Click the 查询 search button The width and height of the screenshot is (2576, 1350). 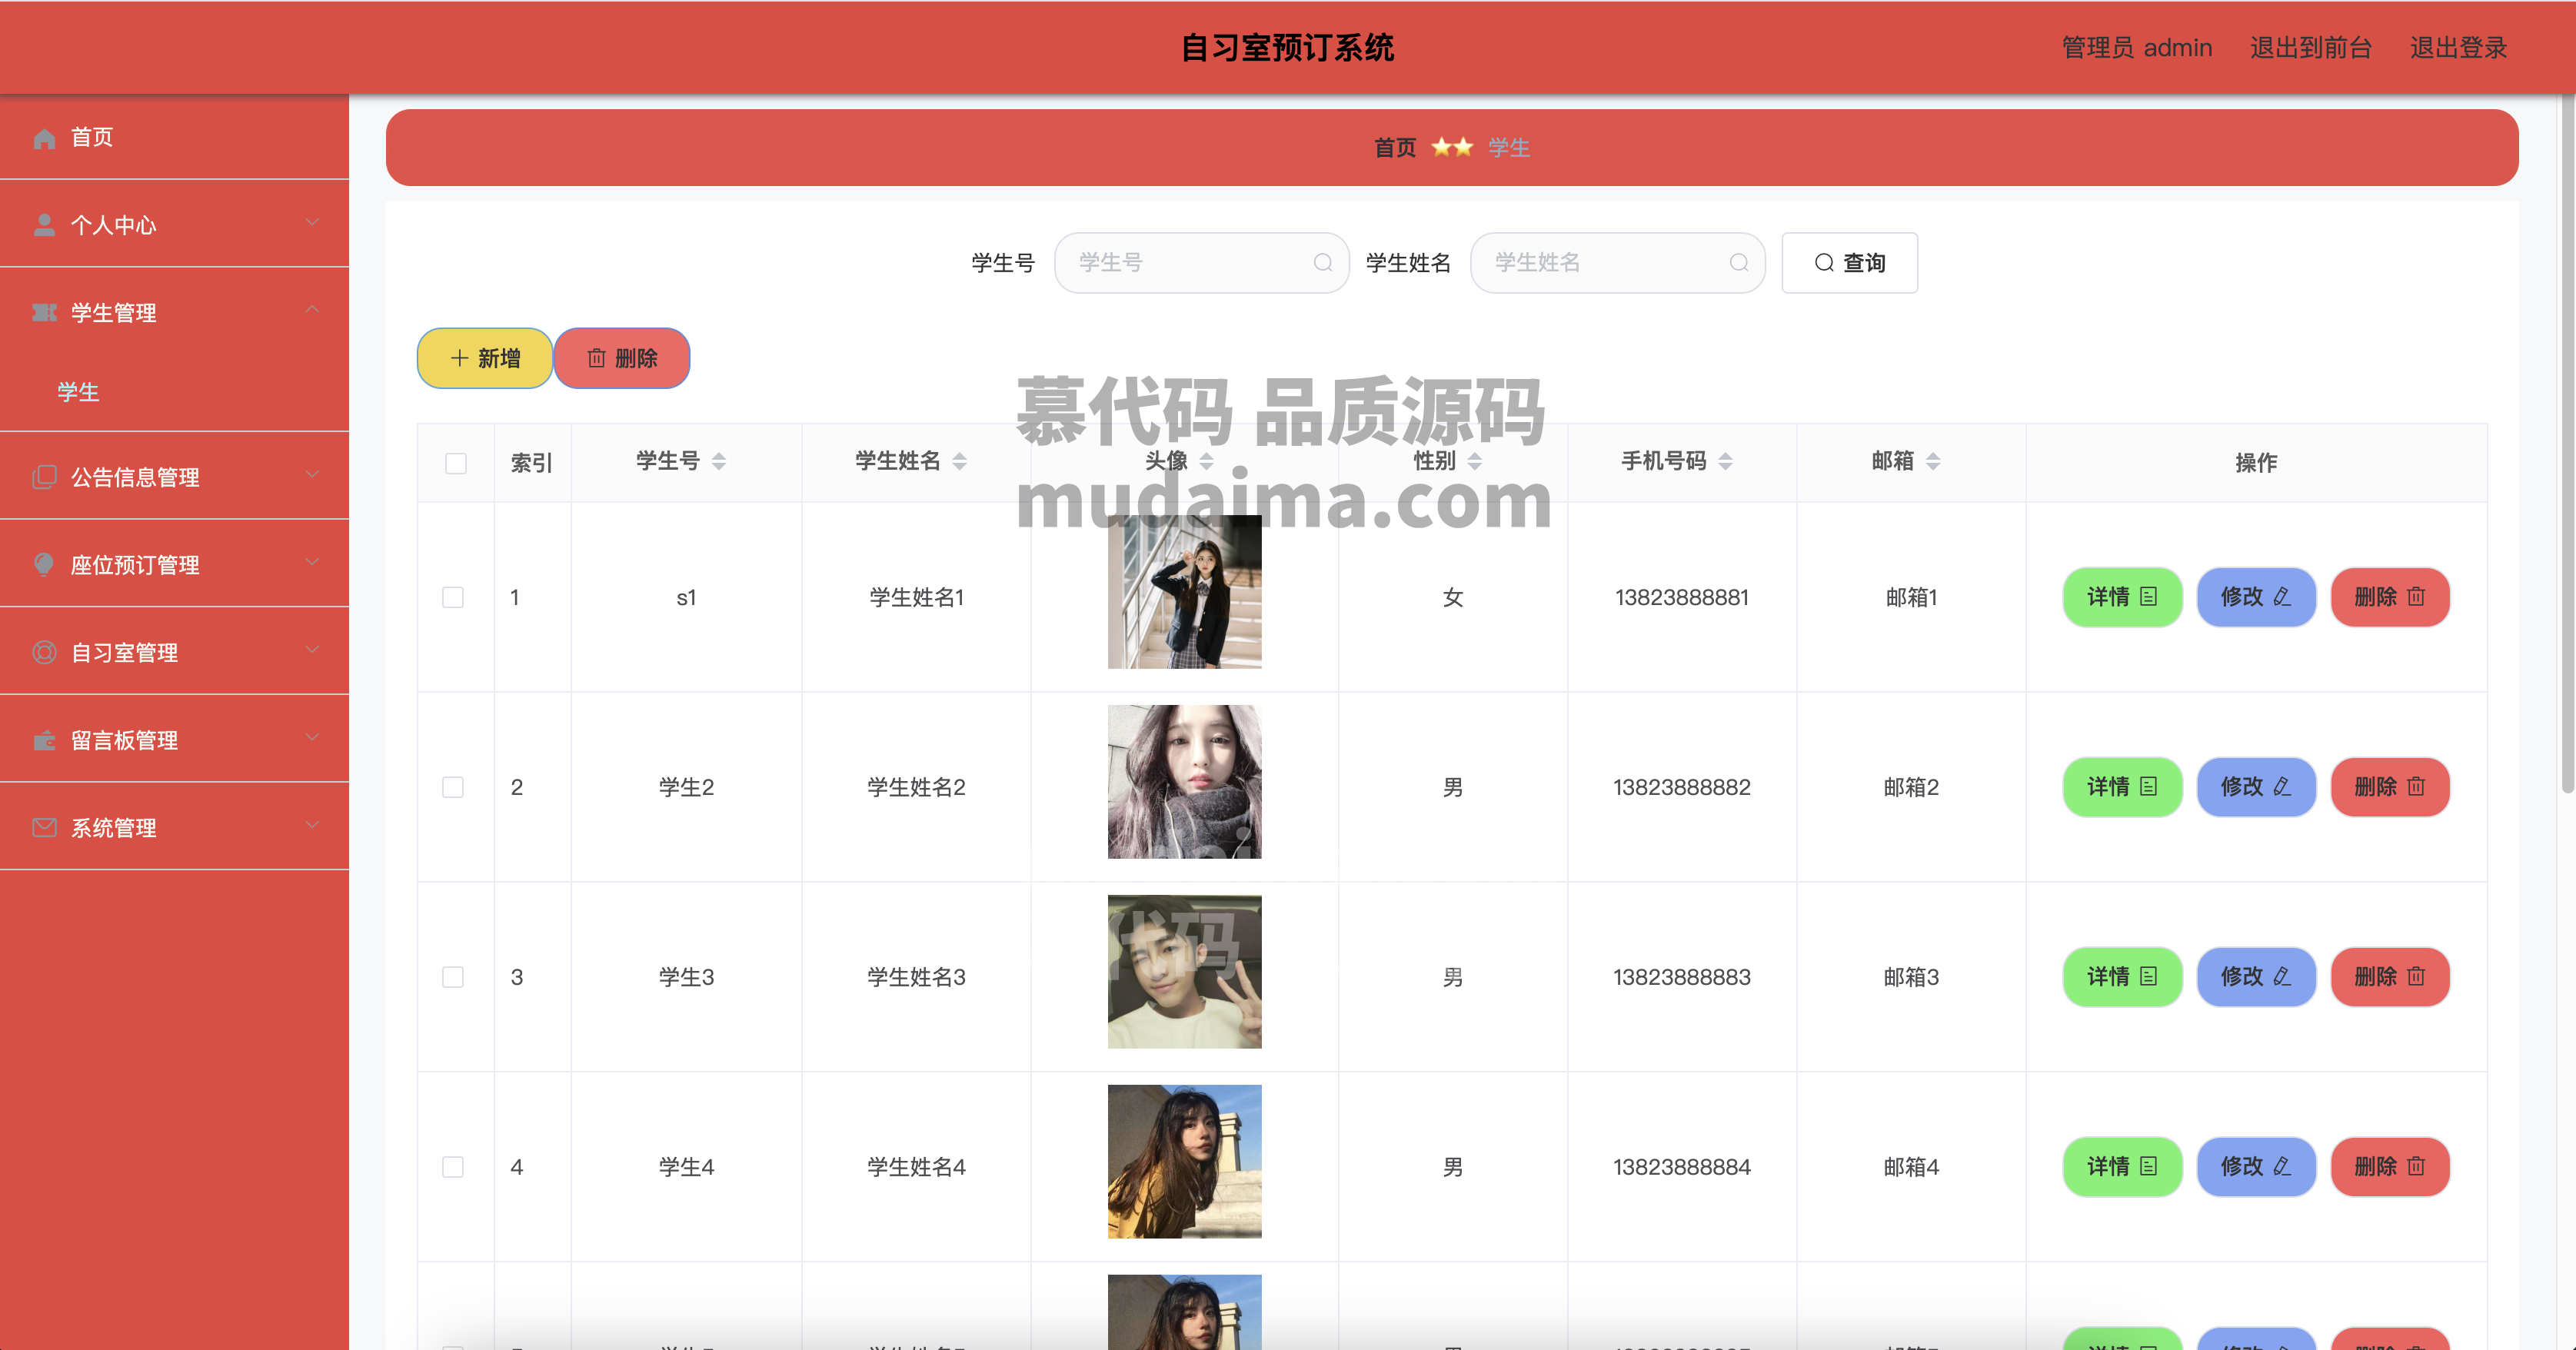click(x=1849, y=263)
